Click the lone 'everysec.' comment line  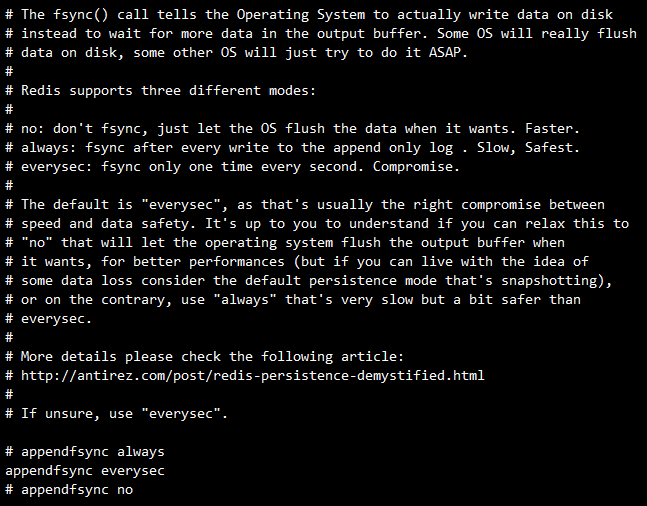pos(48,319)
